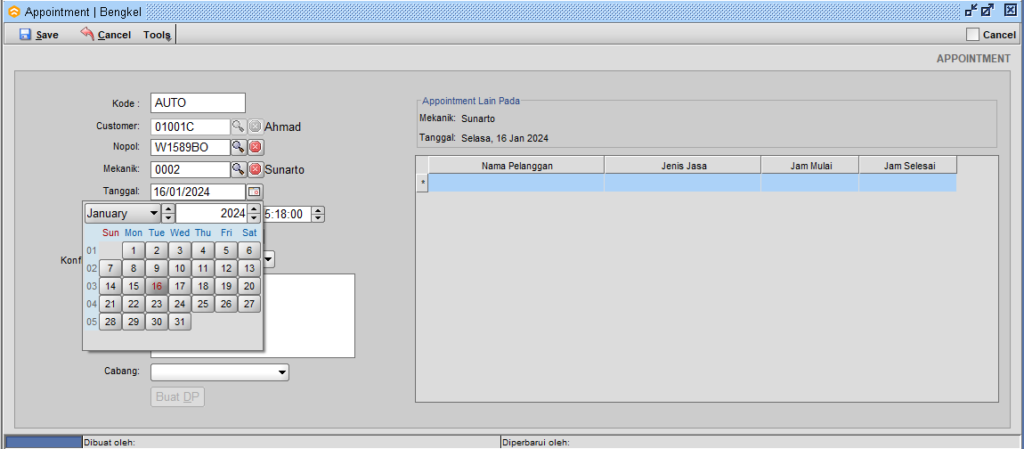Viewport: 1024px width, 449px height.
Task: Click the Nama Pelanggan column header
Action: point(517,165)
